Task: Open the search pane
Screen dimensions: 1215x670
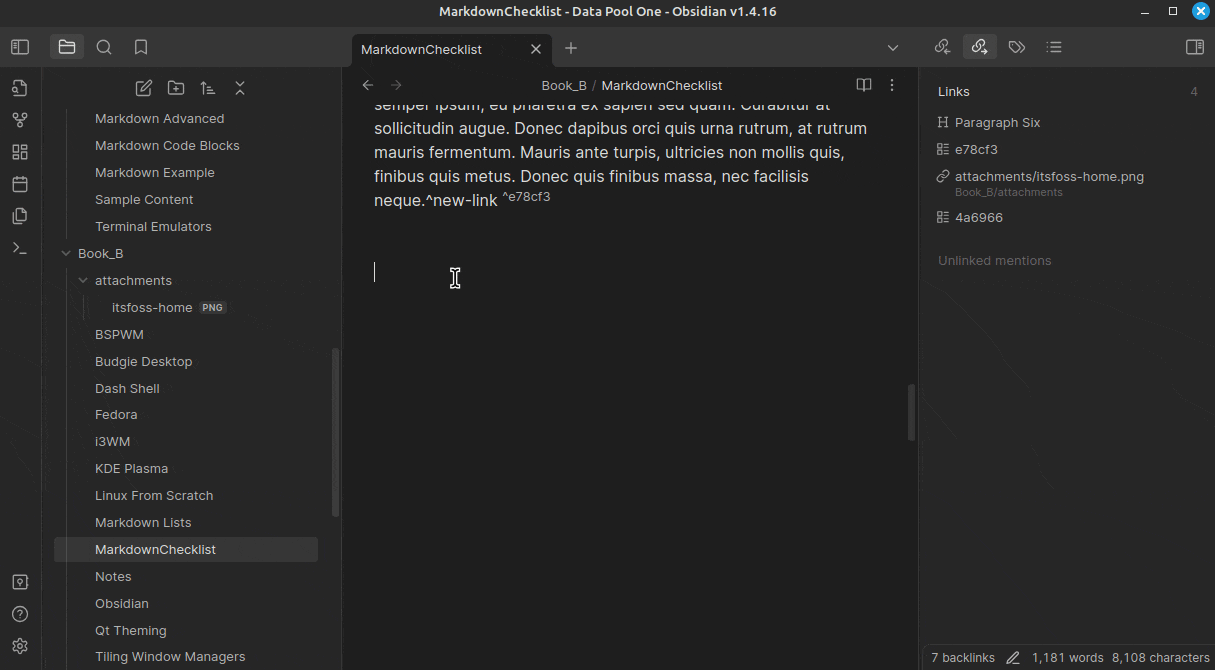Action: tap(104, 47)
